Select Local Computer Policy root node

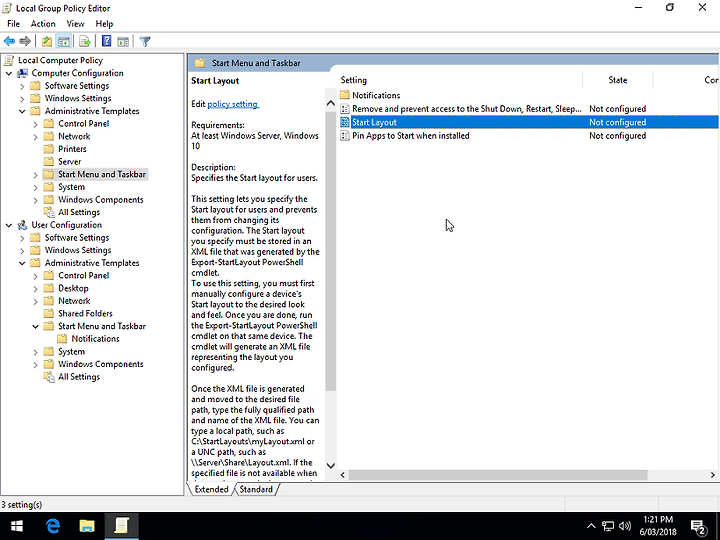pyautogui.click(x=60, y=60)
